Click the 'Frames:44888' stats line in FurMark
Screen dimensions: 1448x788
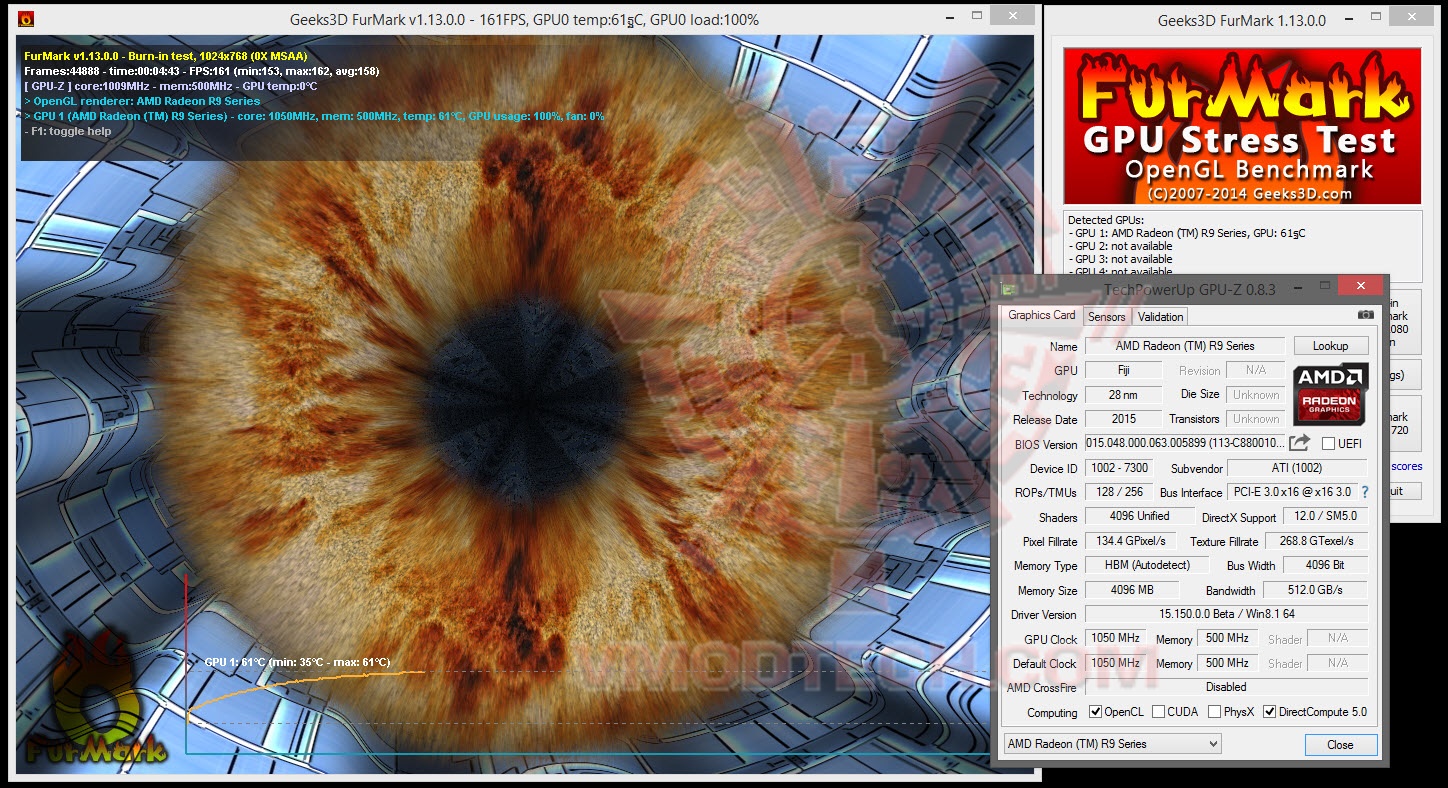(201, 71)
